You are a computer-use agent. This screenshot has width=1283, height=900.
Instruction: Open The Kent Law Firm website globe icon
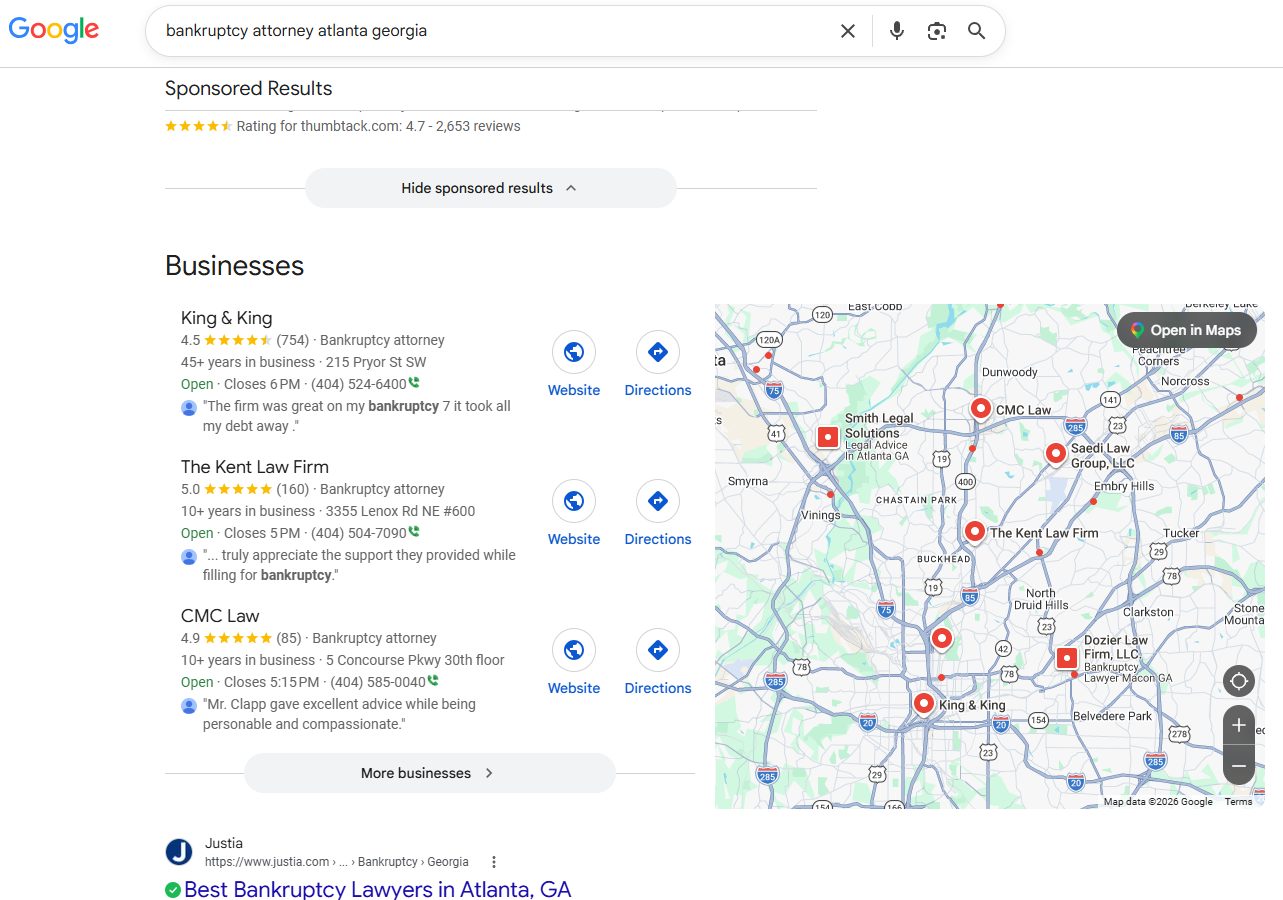pos(574,501)
